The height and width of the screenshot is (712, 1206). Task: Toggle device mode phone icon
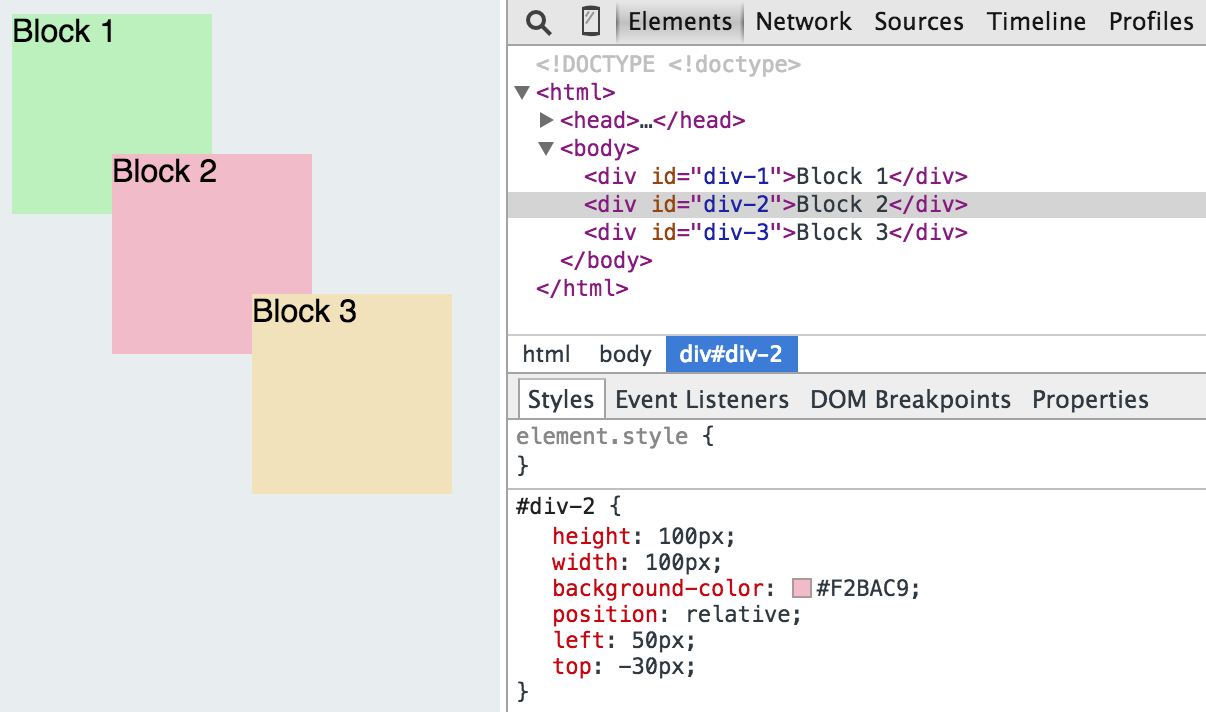pos(591,22)
